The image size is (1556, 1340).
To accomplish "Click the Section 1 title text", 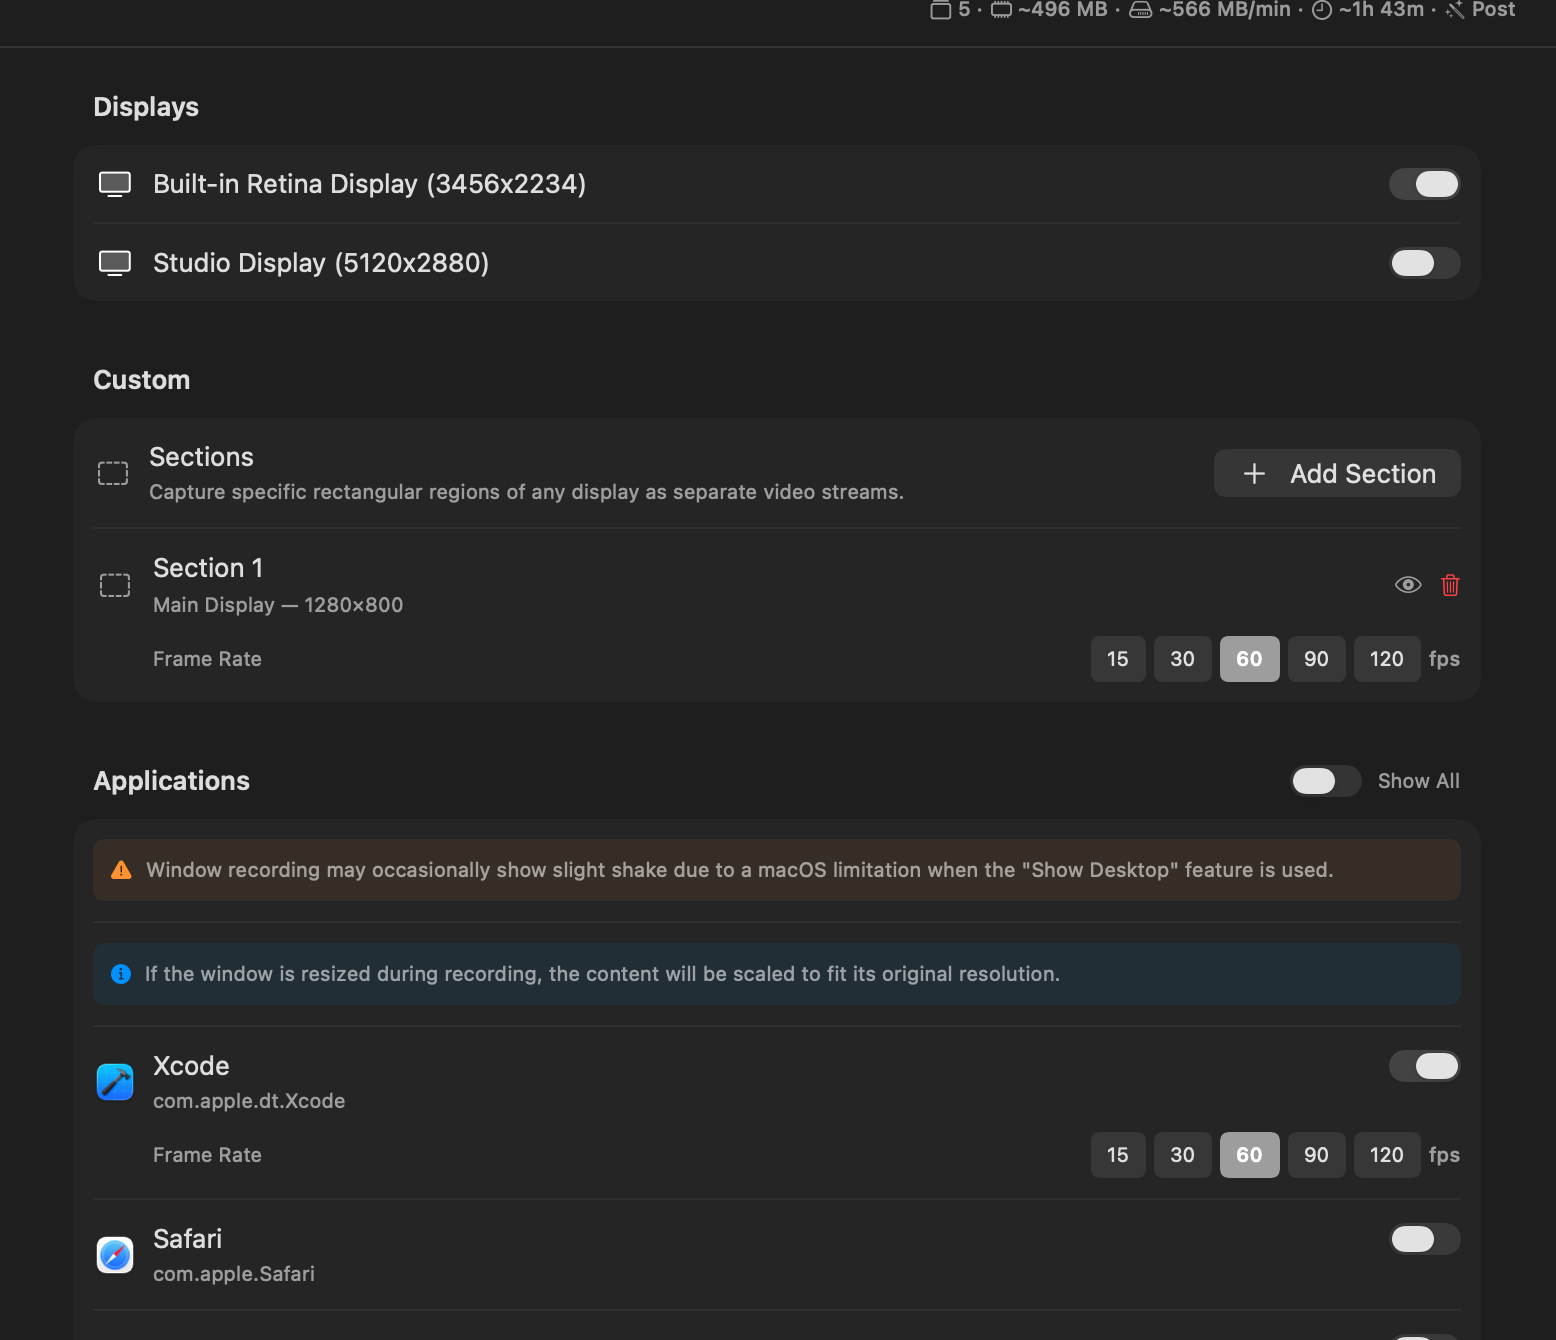I will tap(208, 568).
